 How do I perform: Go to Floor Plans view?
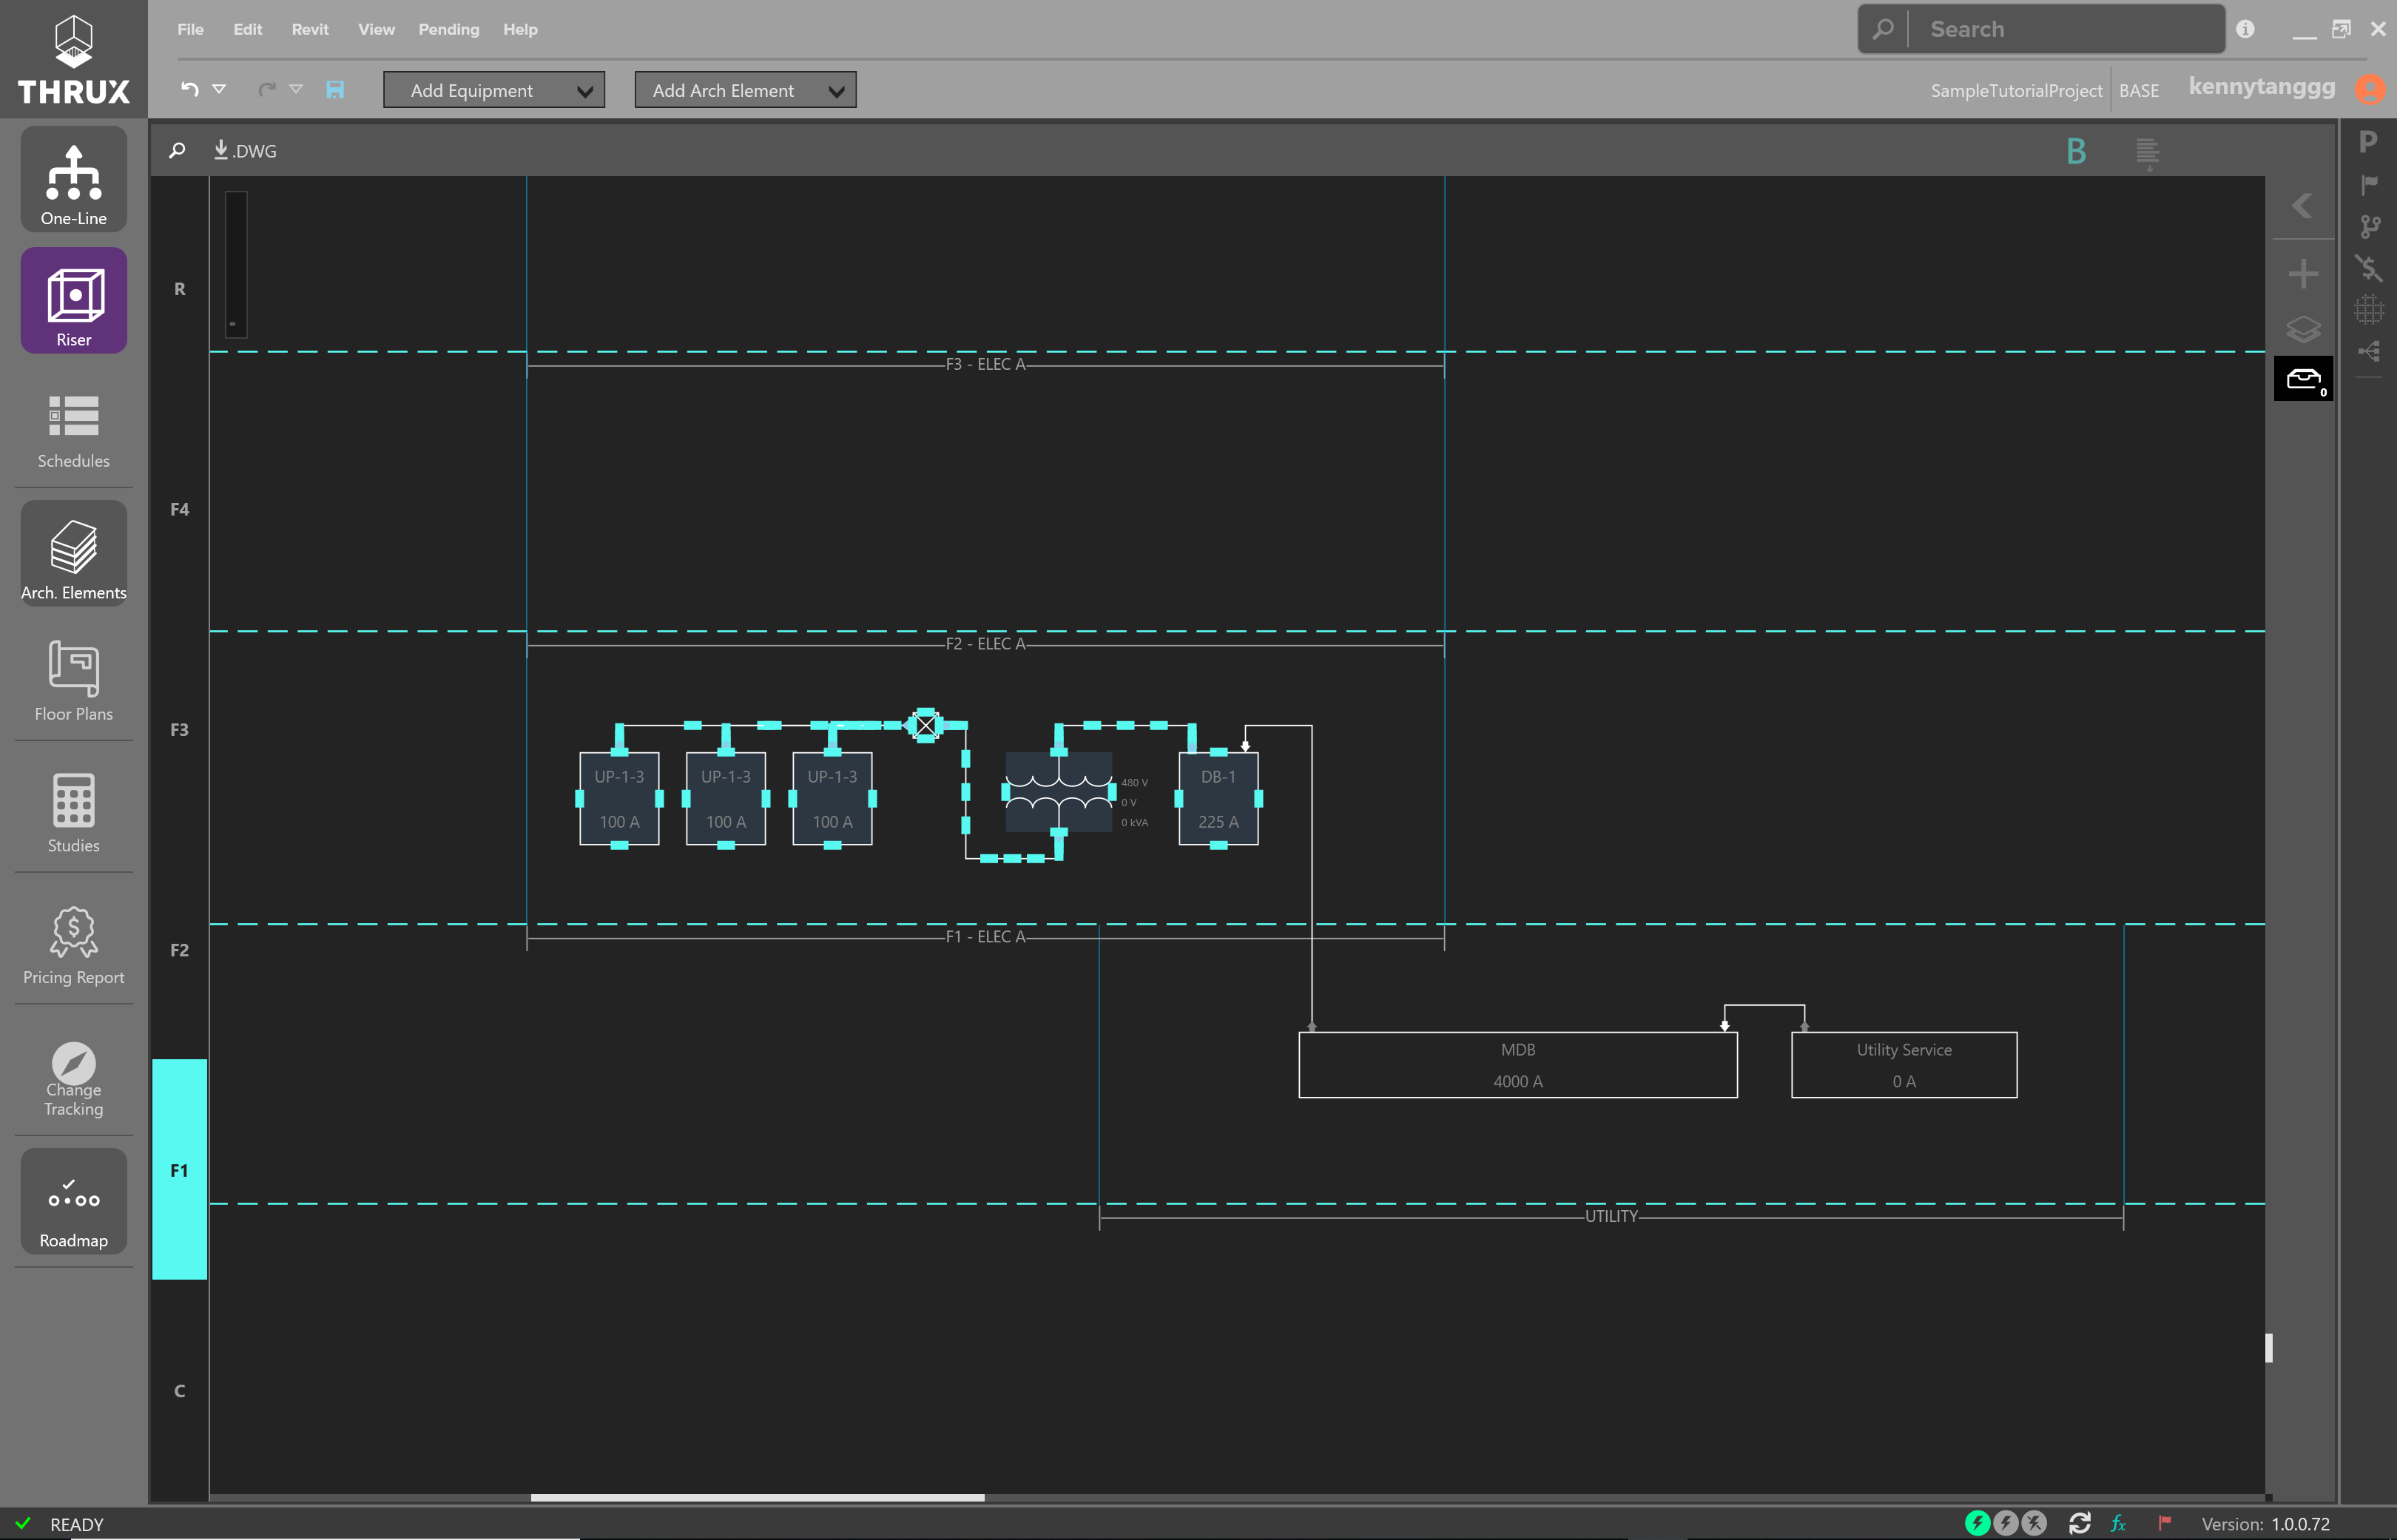tap(73, 683)
